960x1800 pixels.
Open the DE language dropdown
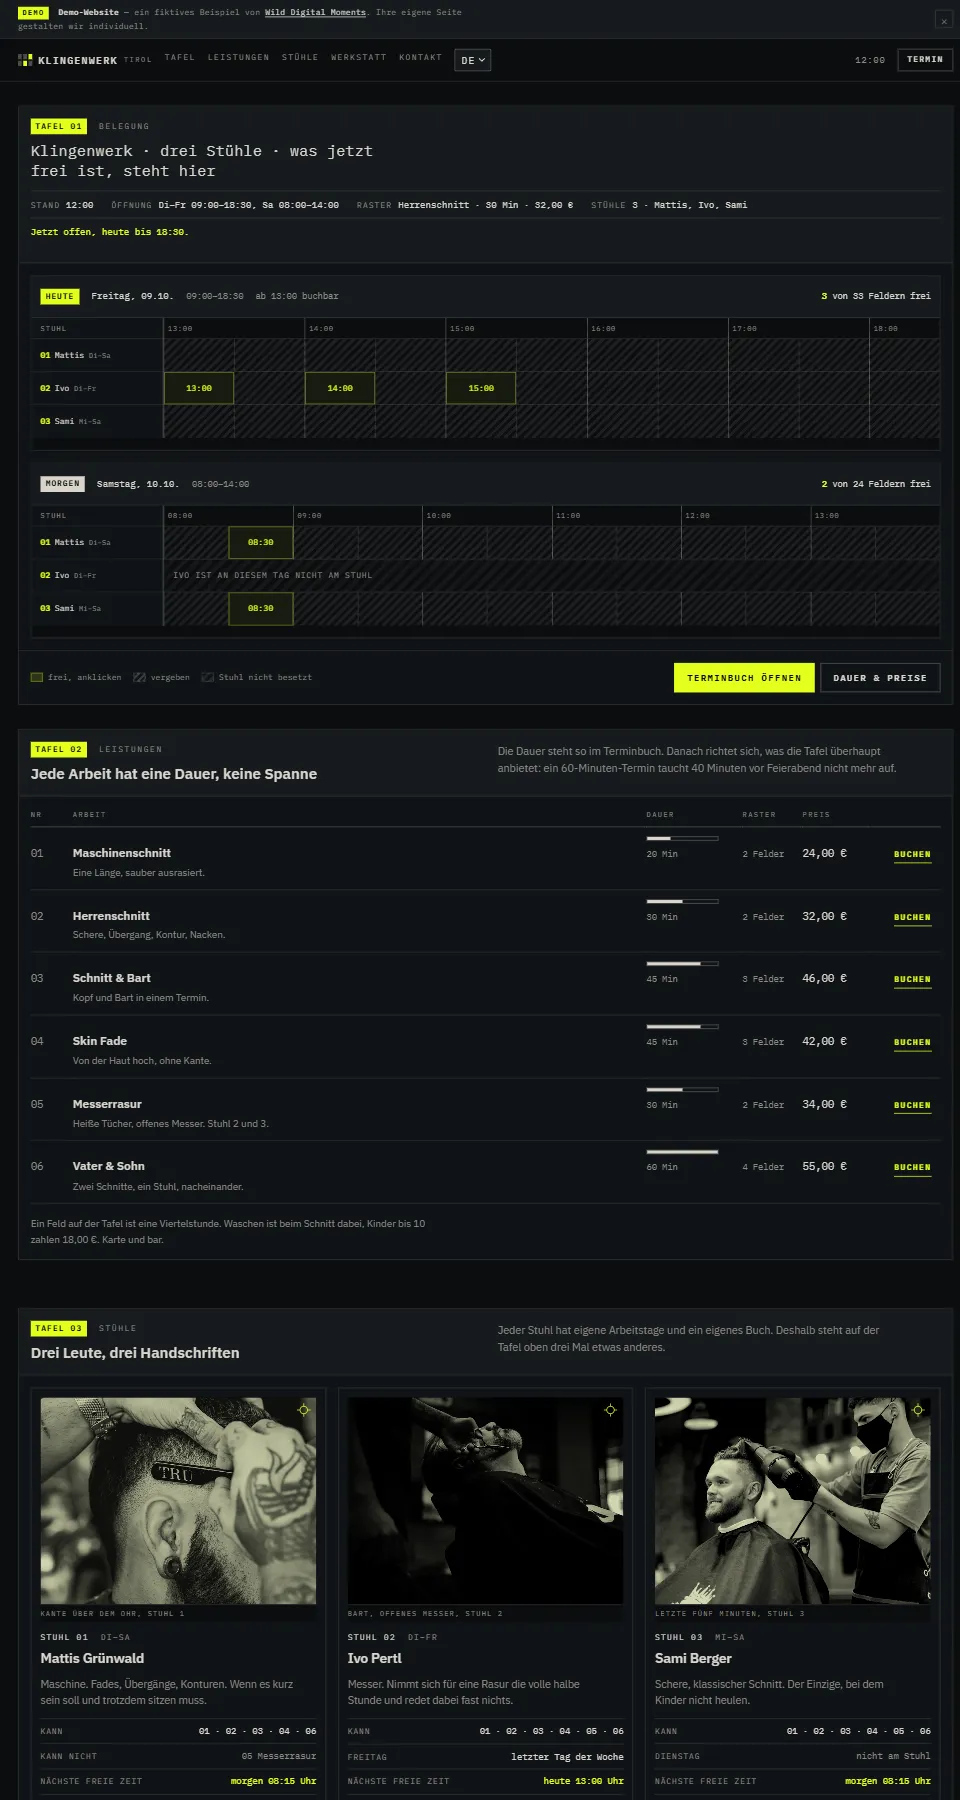[x=472, y=60]
